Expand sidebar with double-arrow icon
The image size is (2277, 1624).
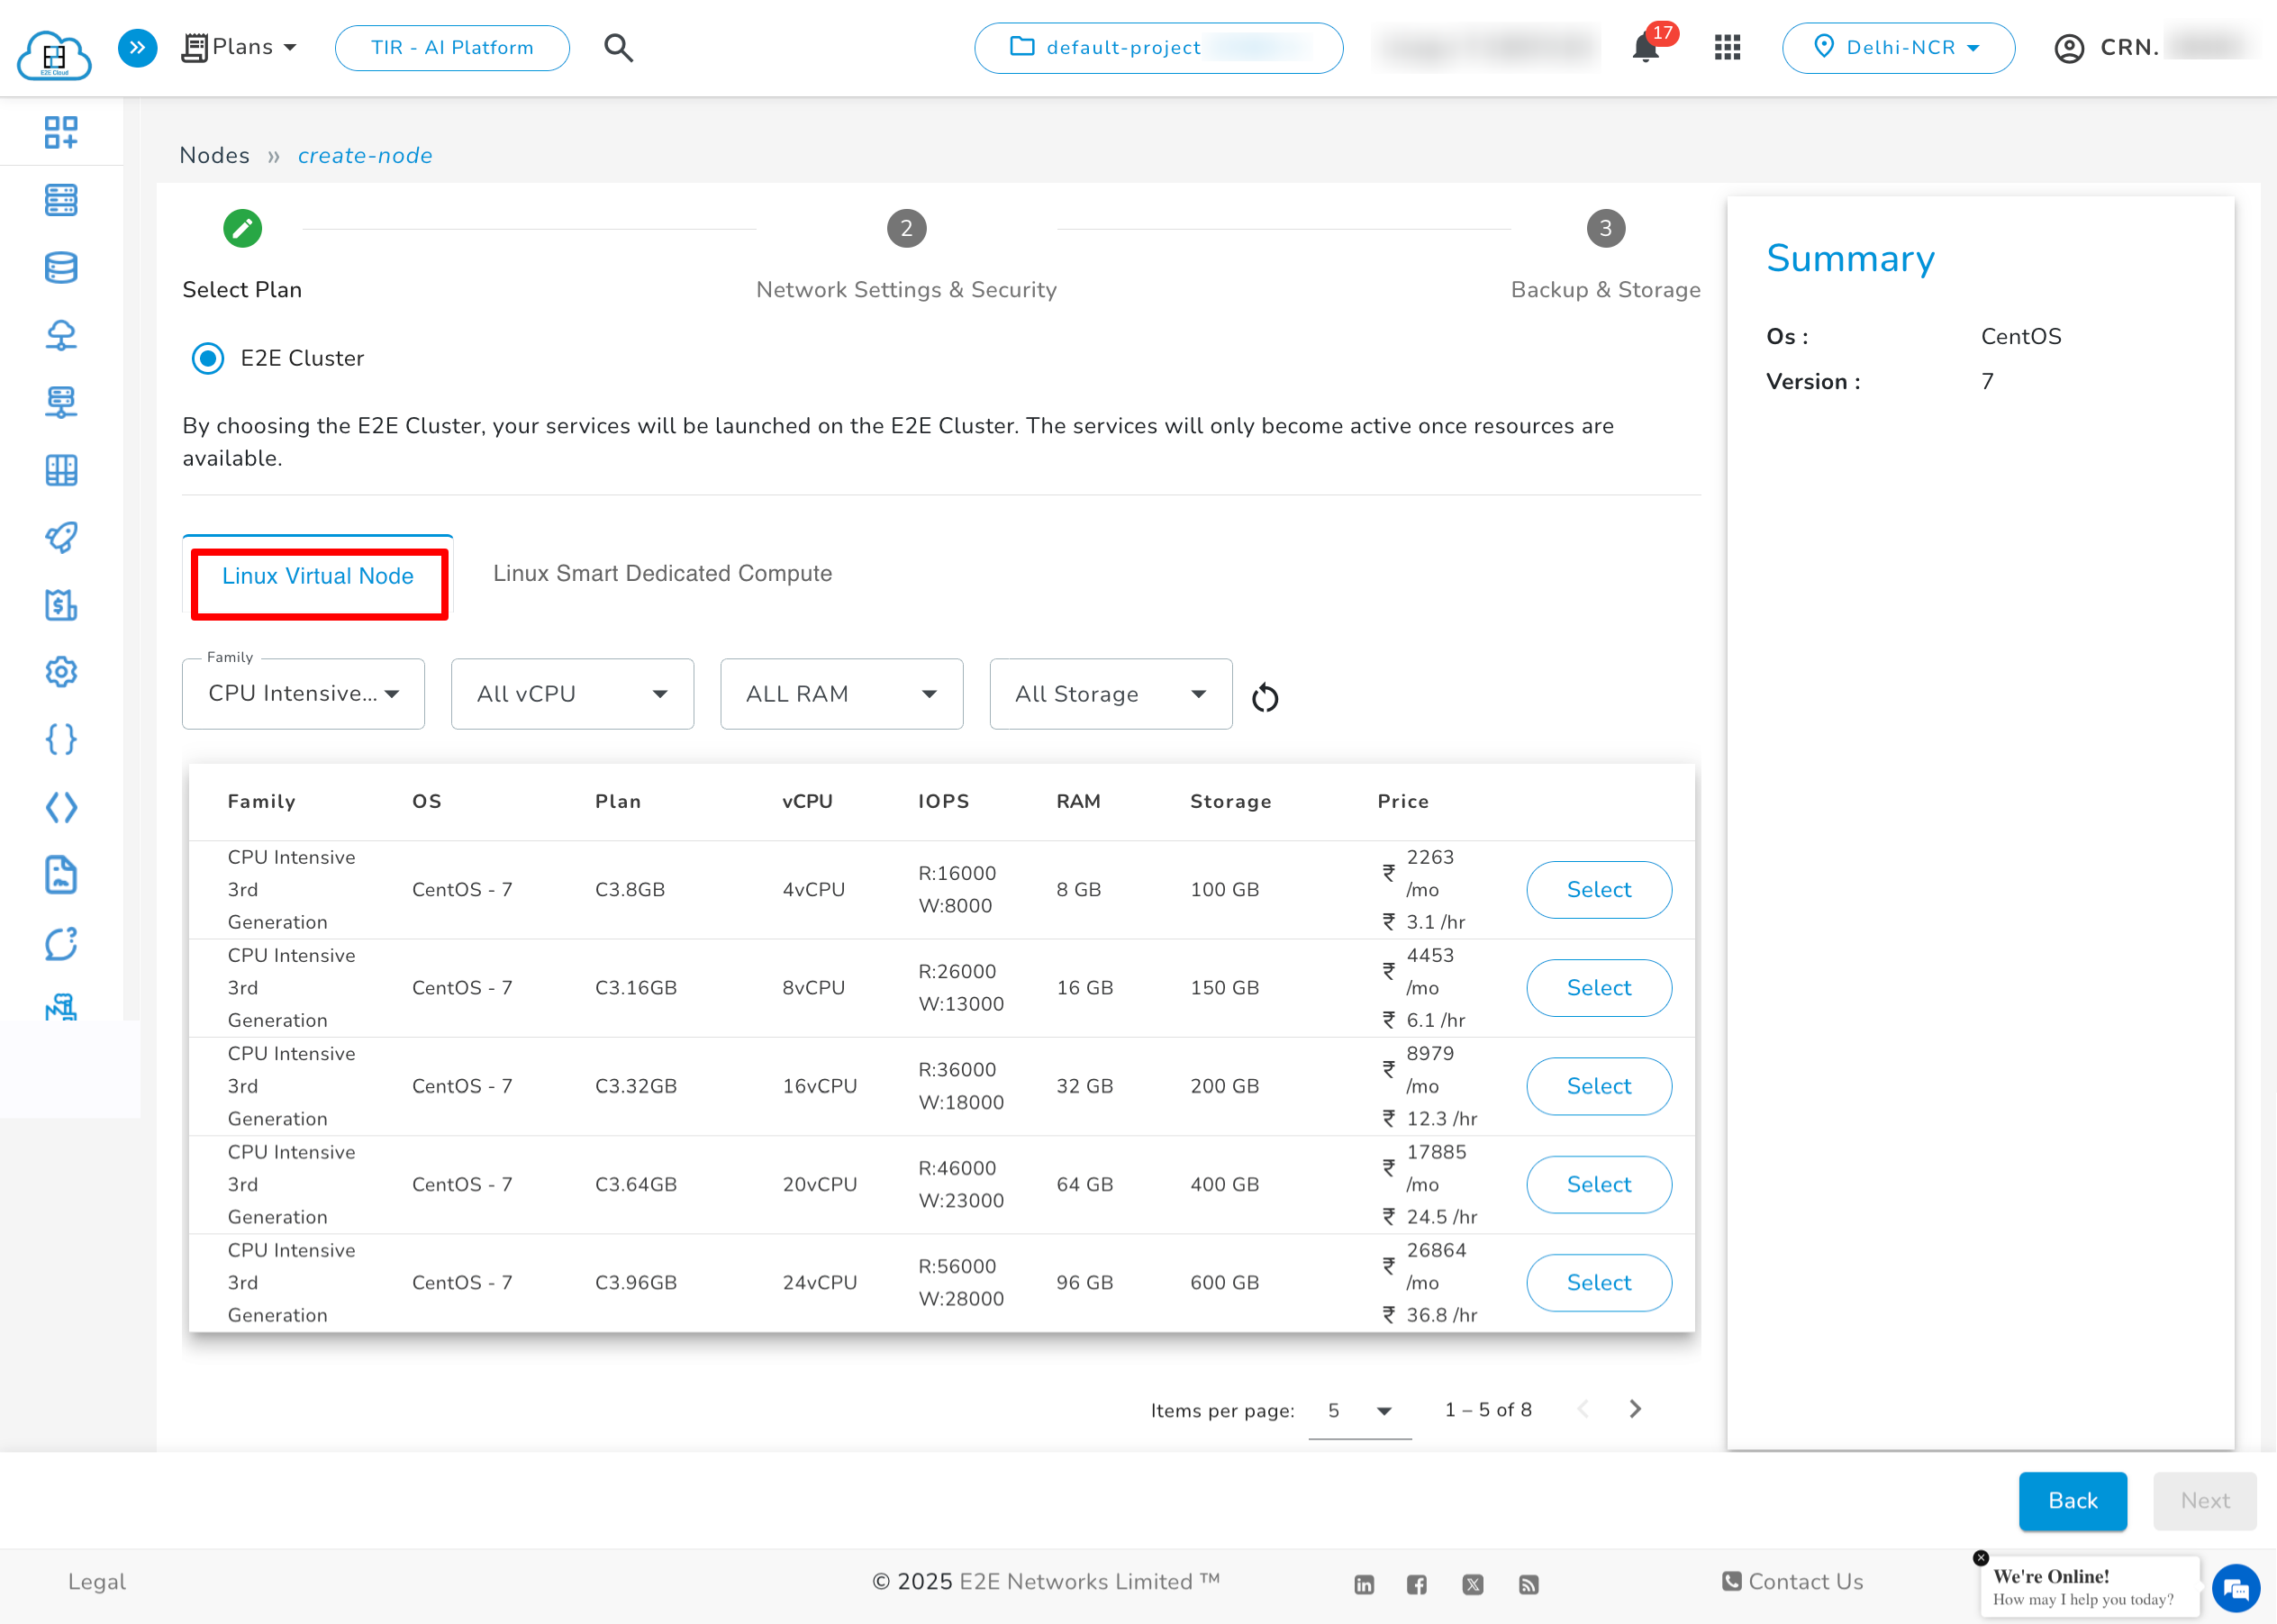[137, 47]
